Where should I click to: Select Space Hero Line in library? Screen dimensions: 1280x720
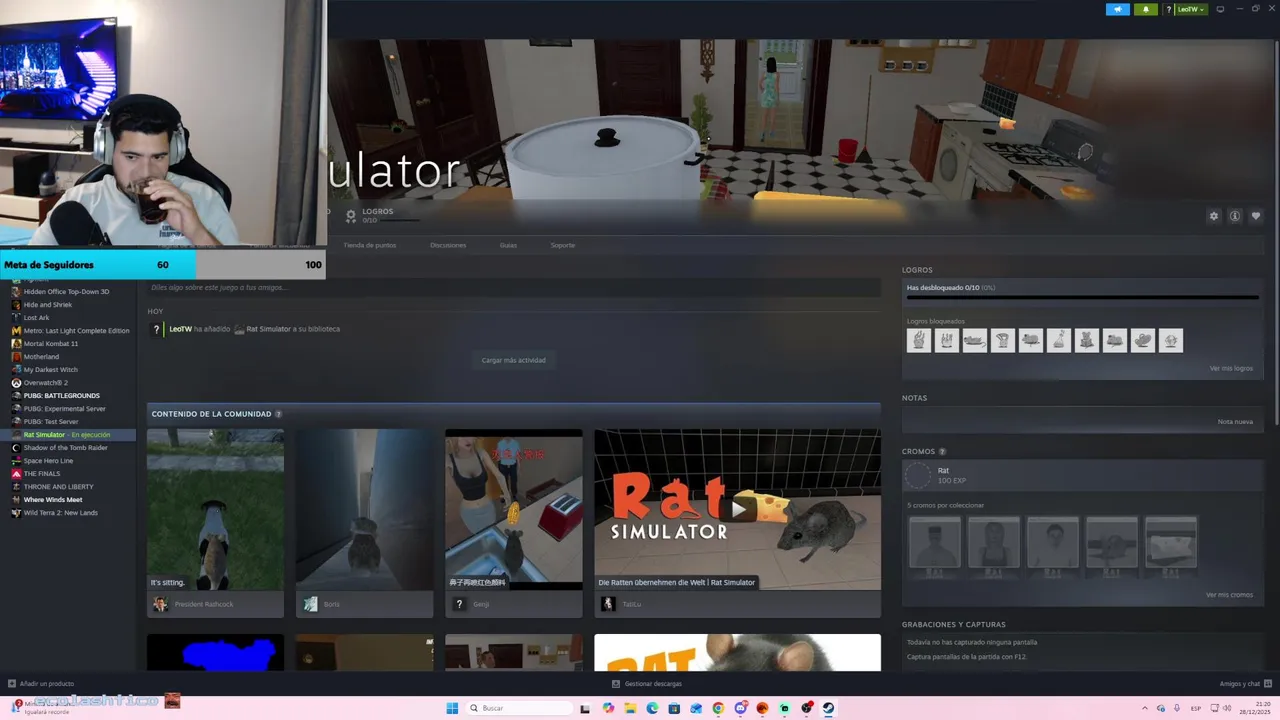(48, 461)
